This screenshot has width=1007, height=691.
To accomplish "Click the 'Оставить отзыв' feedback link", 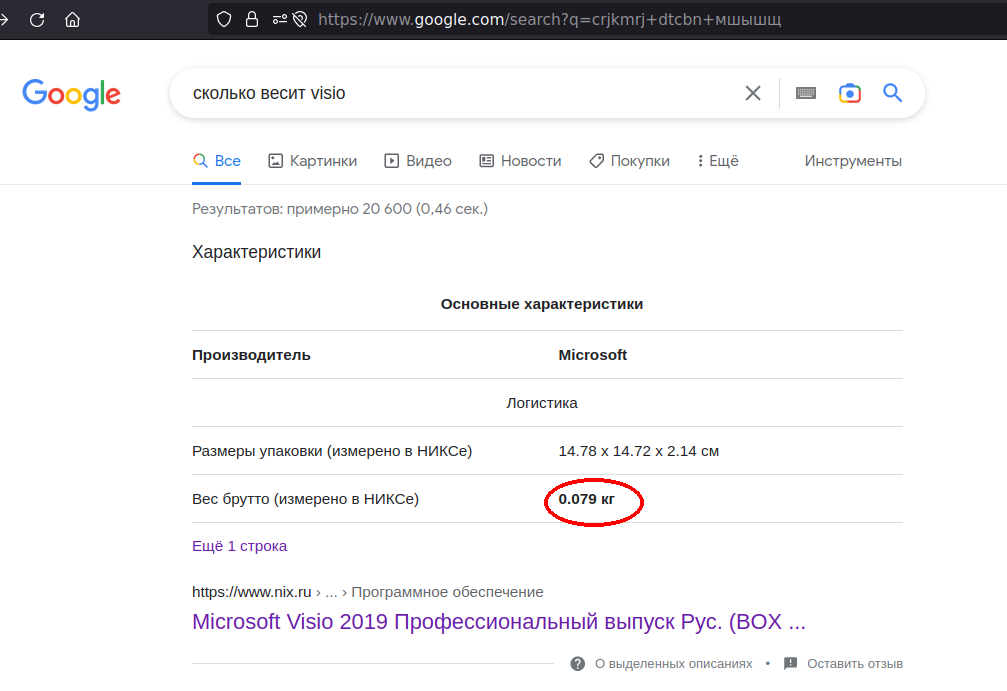I will click(x=855, y=664).
